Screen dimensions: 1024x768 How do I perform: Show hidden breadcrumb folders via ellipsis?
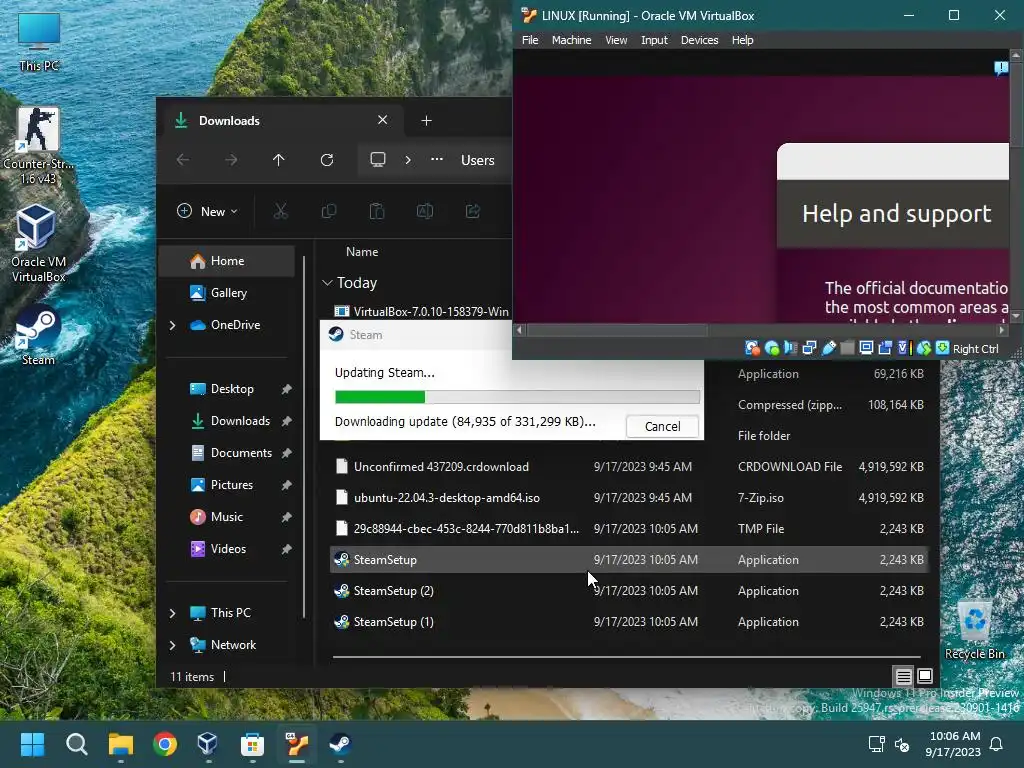437,159
